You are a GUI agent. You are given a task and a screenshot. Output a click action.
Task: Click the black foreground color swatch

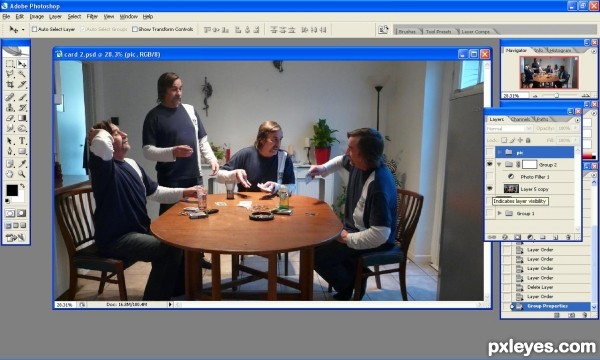[x=12, y=190]
